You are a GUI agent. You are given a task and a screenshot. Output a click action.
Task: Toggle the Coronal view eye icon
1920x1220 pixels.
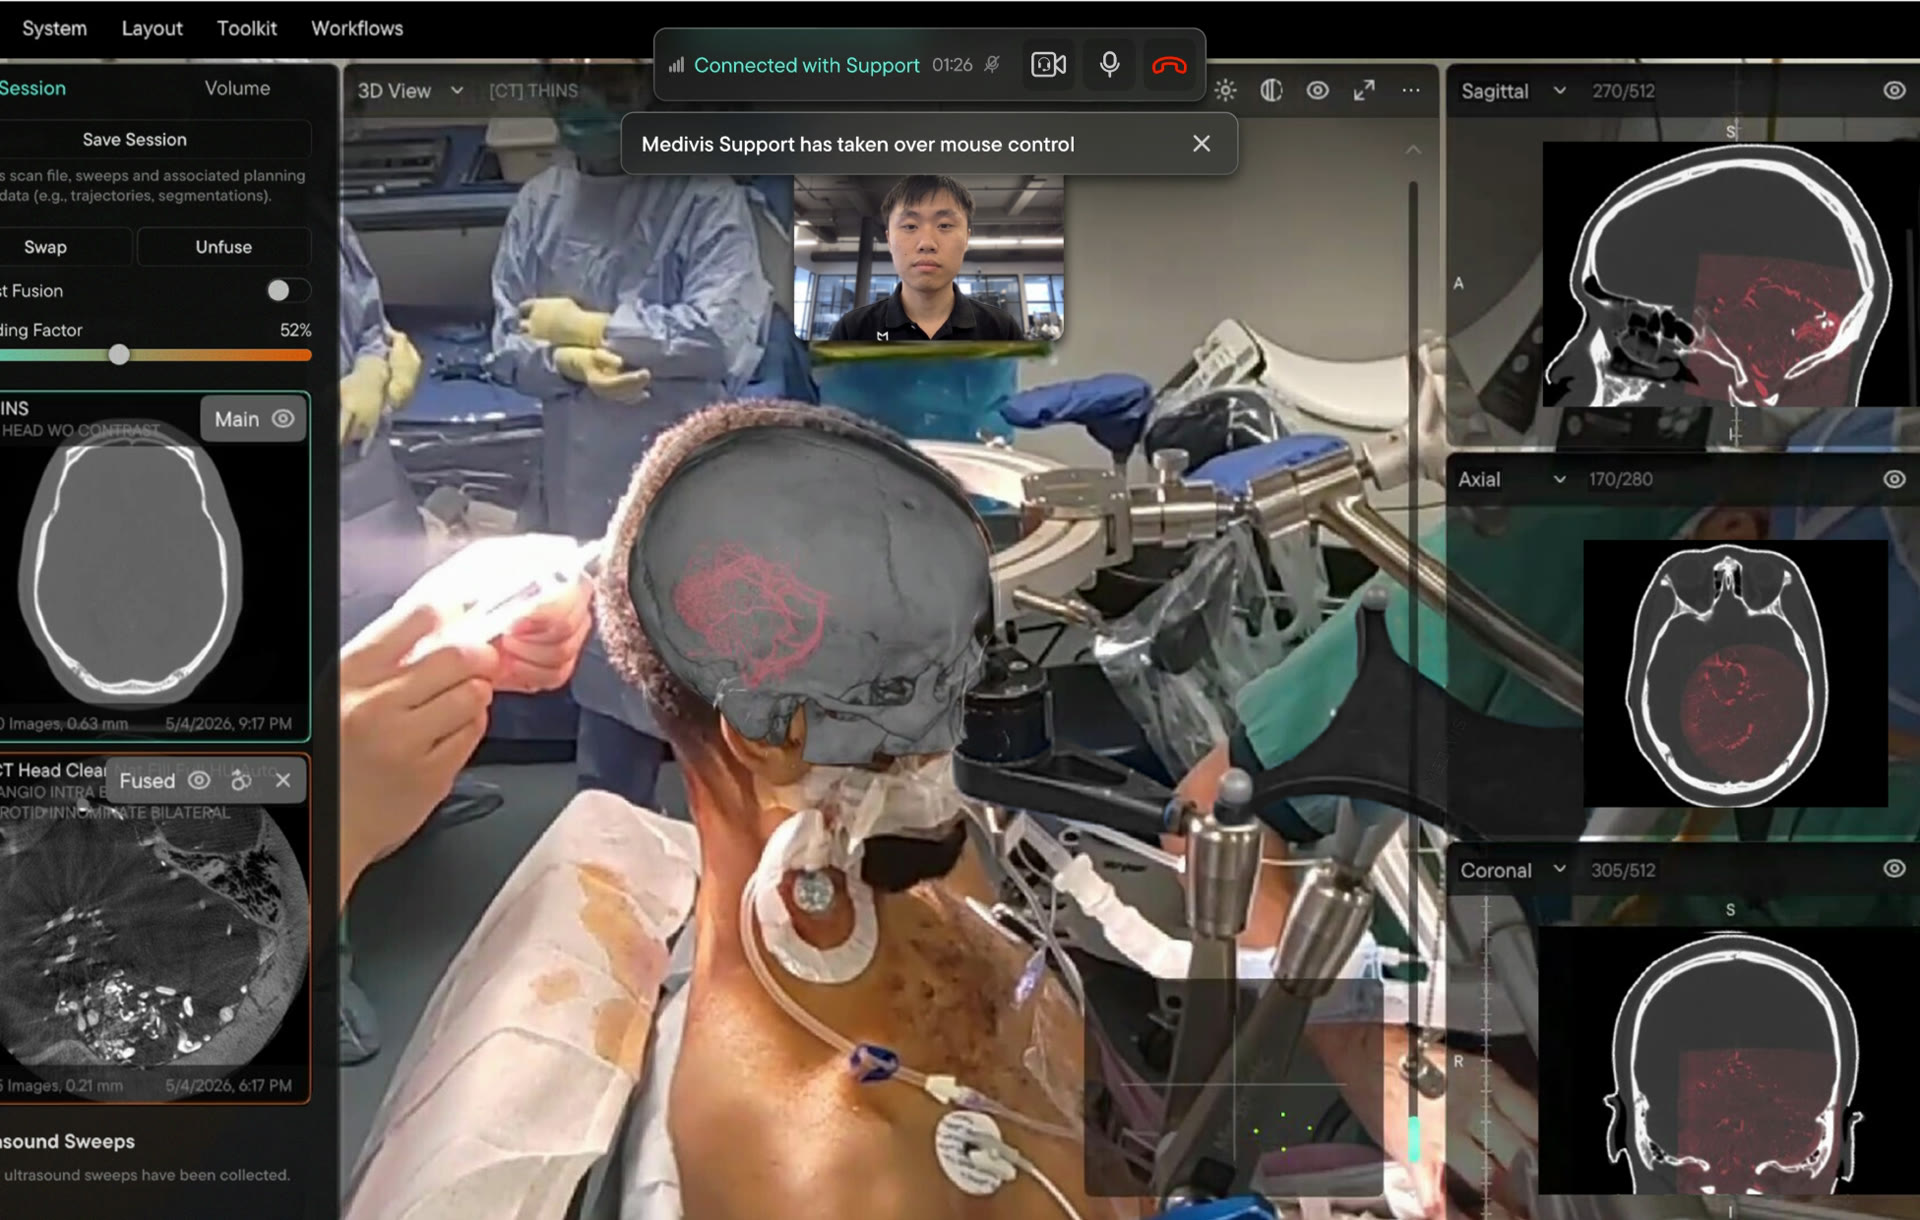coord(1894,868)
